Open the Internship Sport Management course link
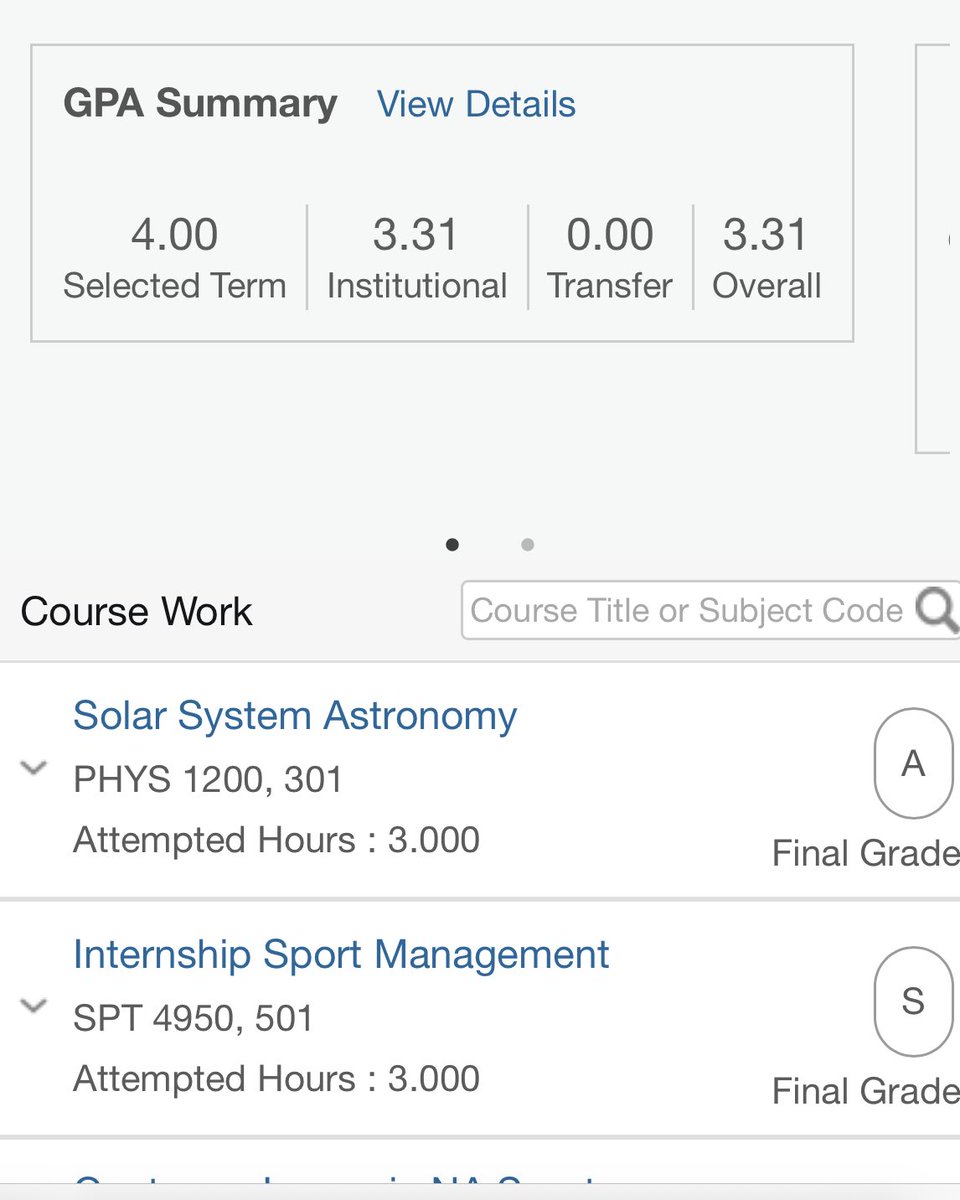This screenshot has height=1200, width=960. pyautogui.click(x=341, y=955)
